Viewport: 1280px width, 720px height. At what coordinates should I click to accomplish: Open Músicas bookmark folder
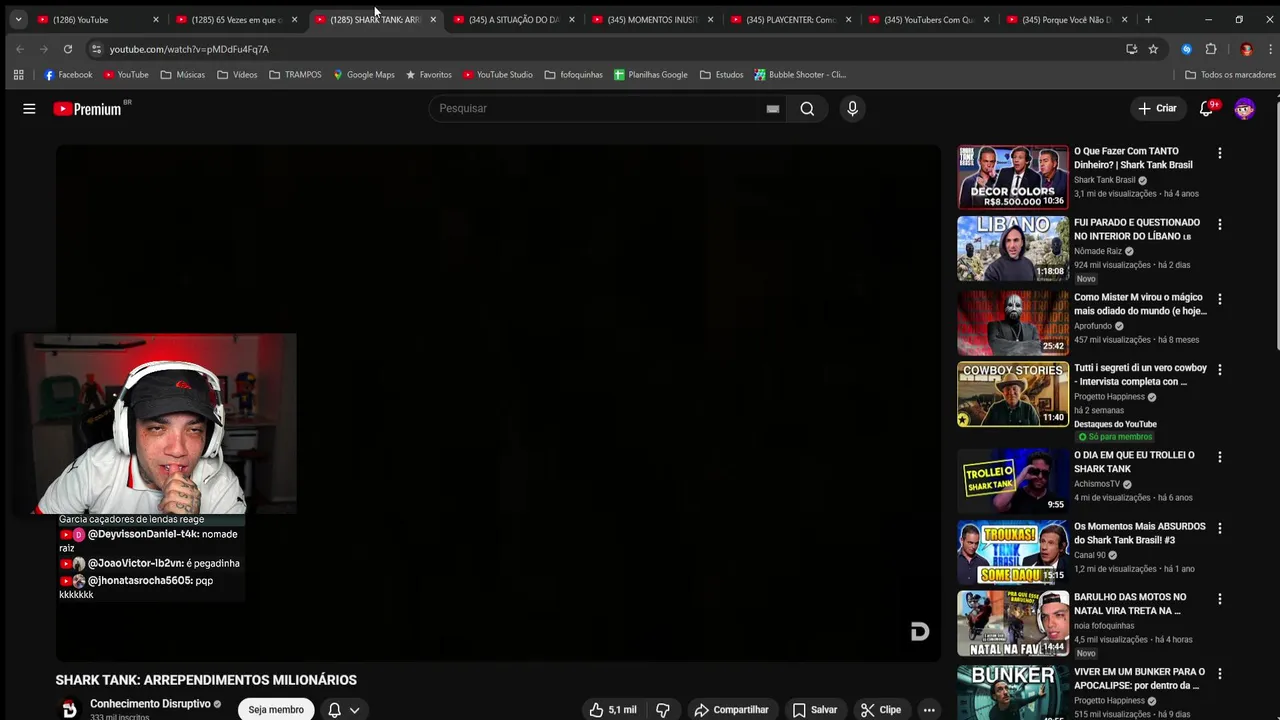(182, 74)
